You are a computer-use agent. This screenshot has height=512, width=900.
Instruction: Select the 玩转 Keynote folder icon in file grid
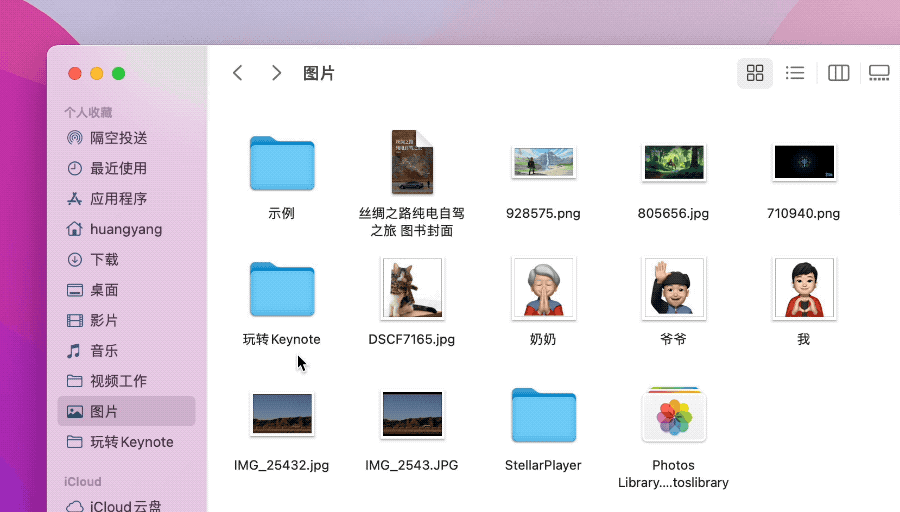[x=282, y=289]
